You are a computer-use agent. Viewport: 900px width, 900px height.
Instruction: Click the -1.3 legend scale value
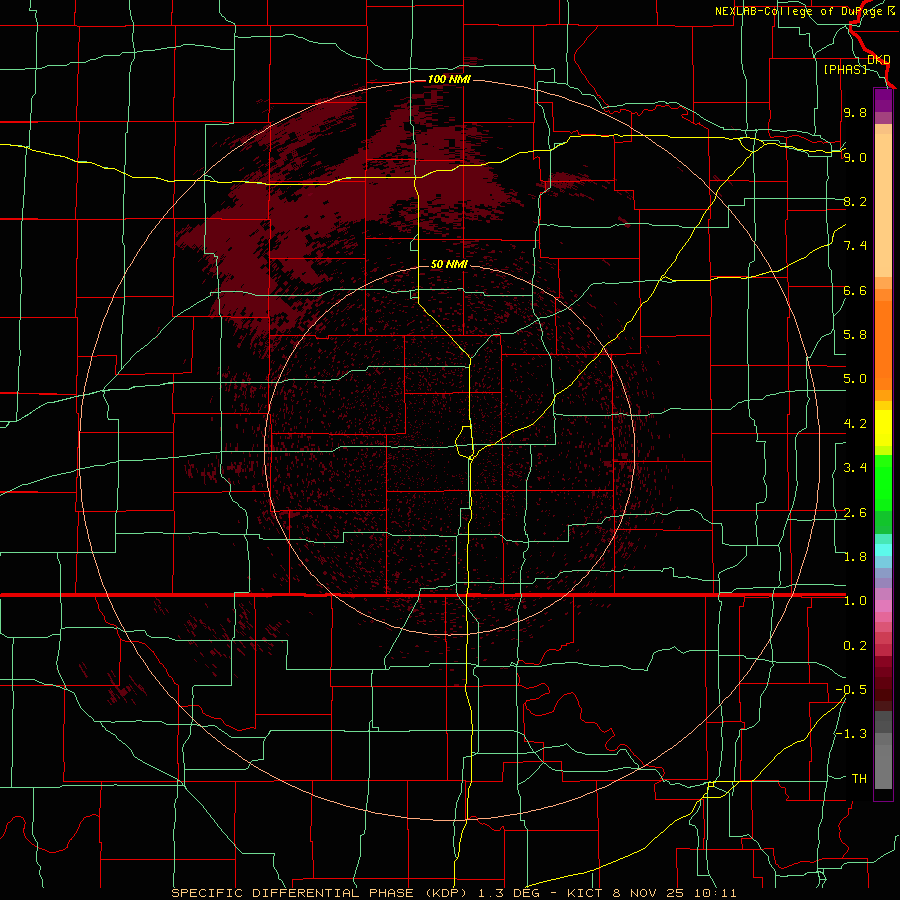[851, 734]
